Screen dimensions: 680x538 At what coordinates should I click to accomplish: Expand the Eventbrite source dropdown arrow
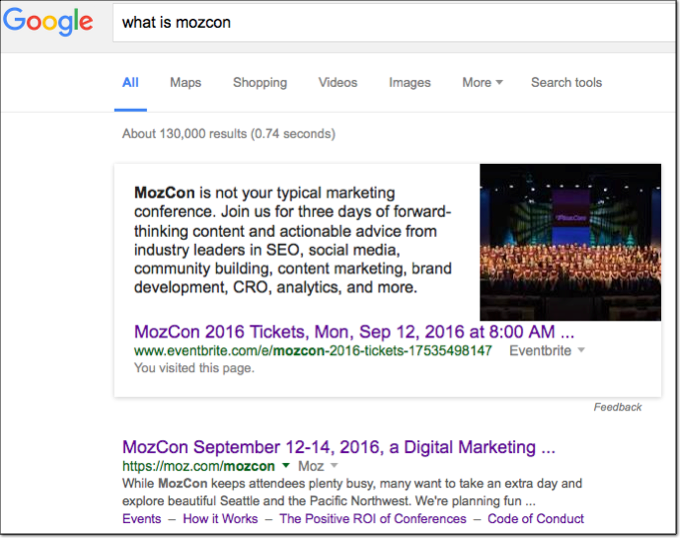click(x=582, y=351)
